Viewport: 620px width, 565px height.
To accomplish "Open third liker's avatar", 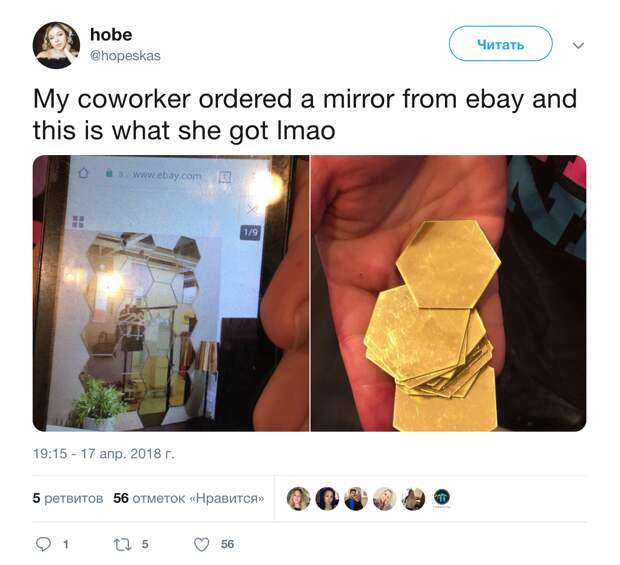I will [356, 499].
